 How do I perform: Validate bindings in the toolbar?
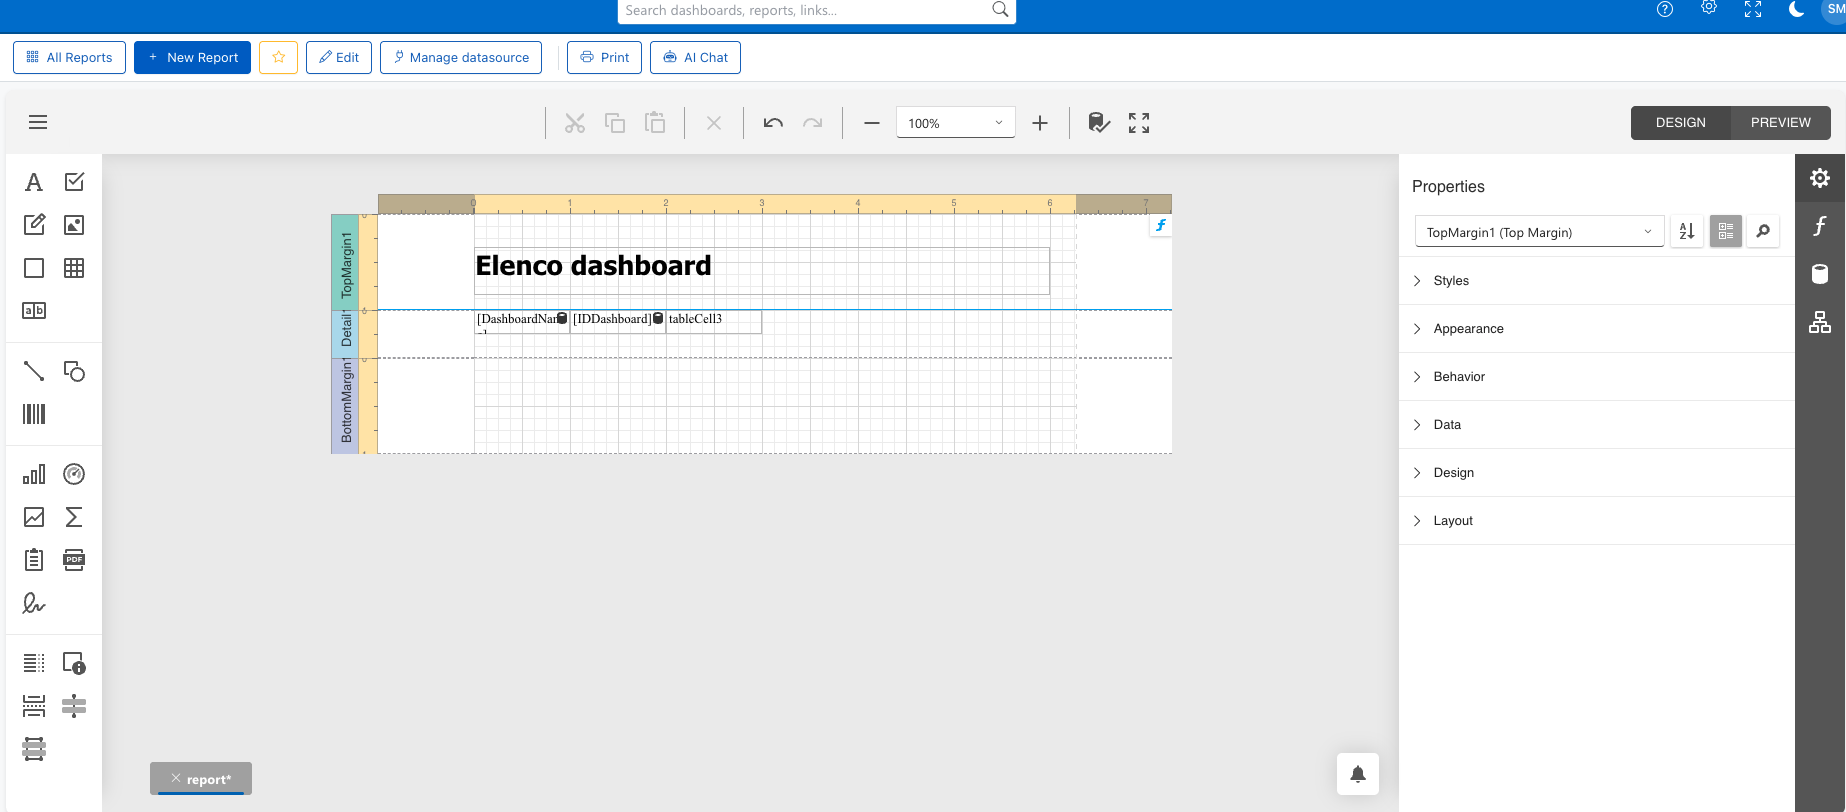[1099, 123]
